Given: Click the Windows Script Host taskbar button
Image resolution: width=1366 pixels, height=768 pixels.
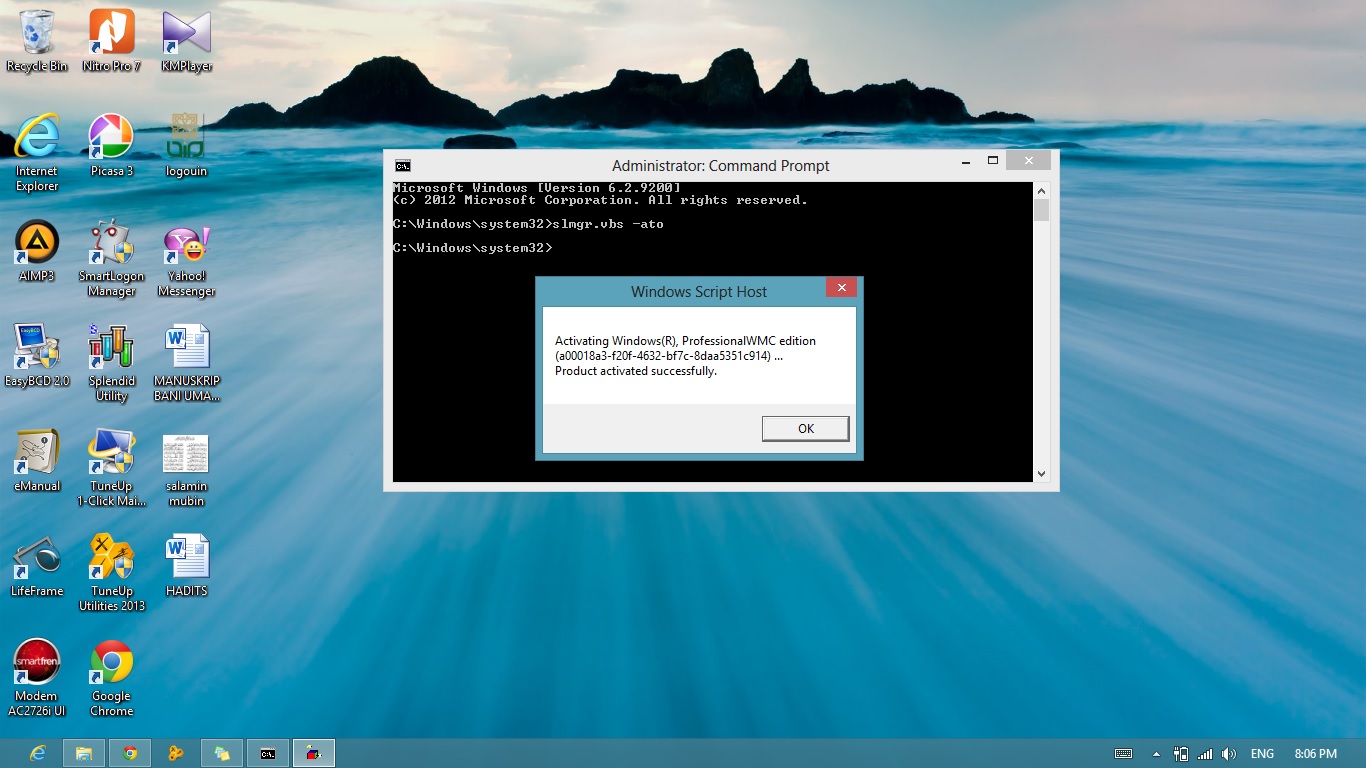Looking at the screenshot, I should pyautogui.click(x=314, y=753).
